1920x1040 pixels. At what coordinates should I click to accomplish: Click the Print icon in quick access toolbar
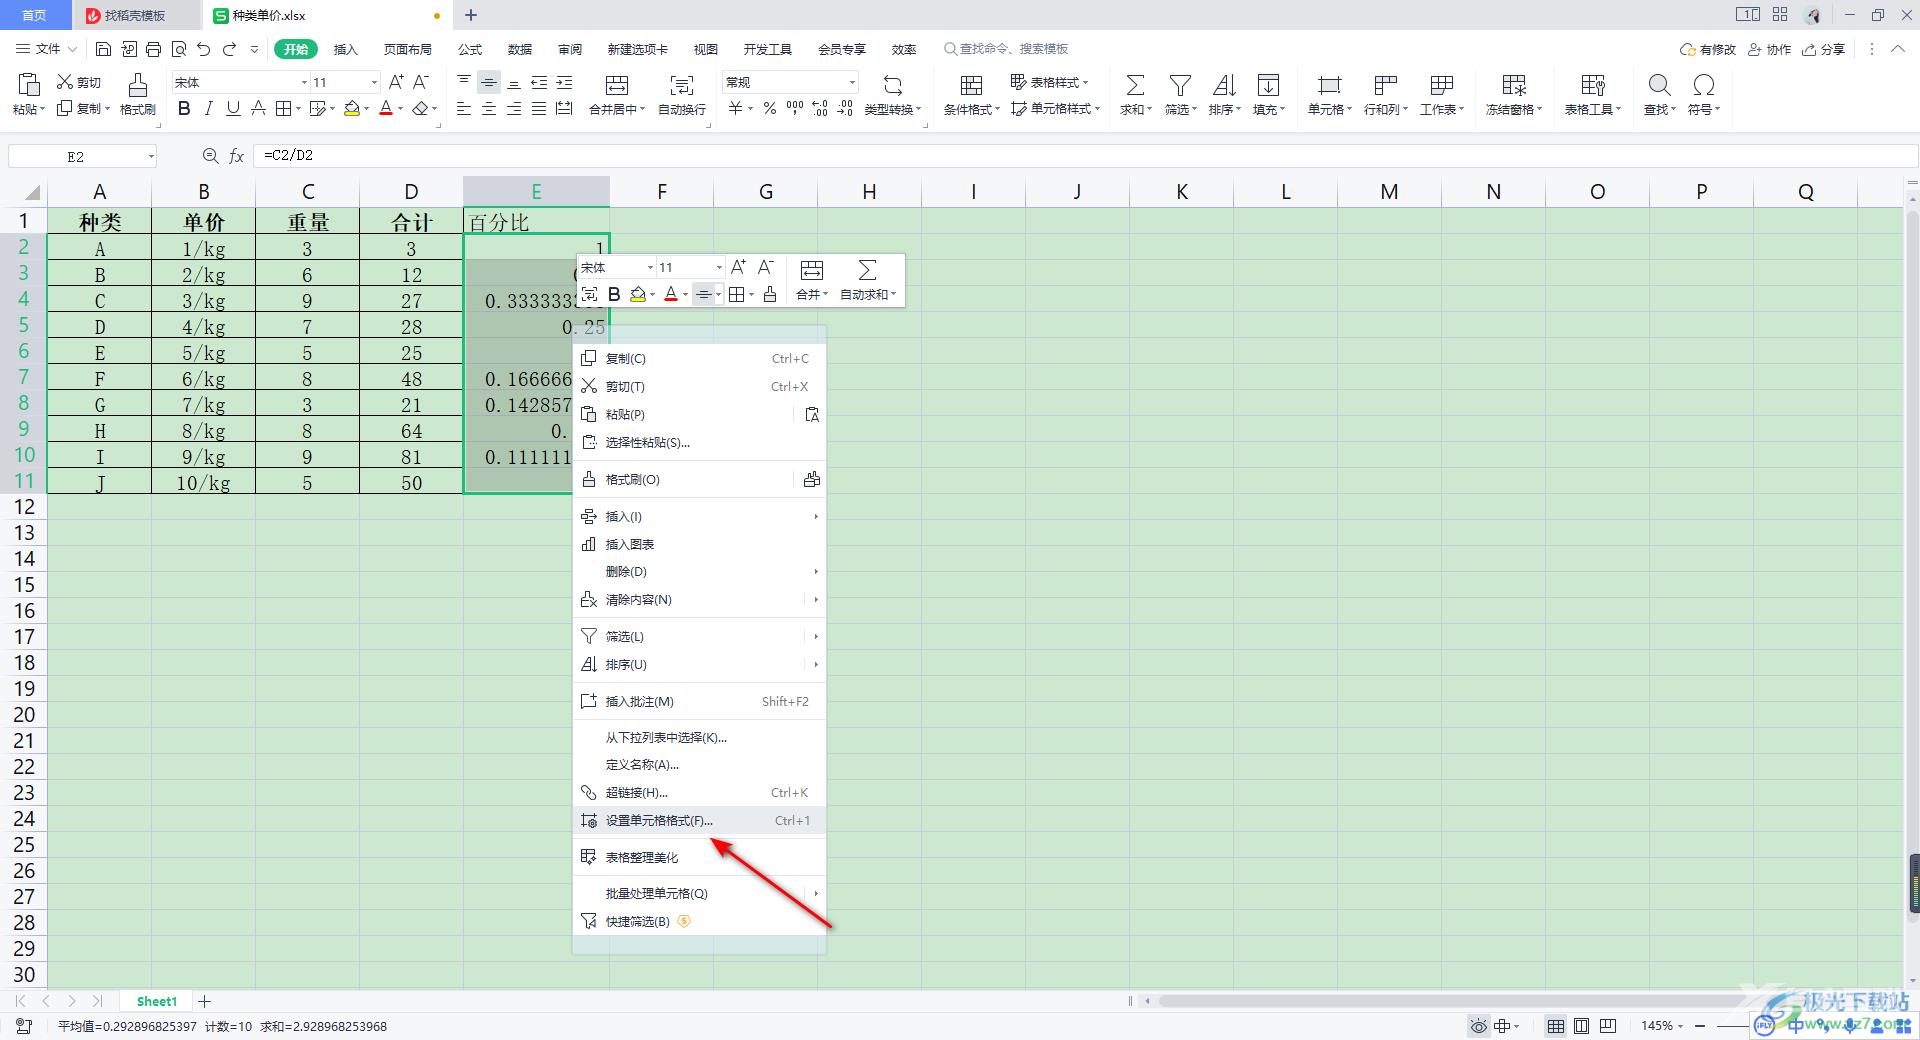pos(154,49)
